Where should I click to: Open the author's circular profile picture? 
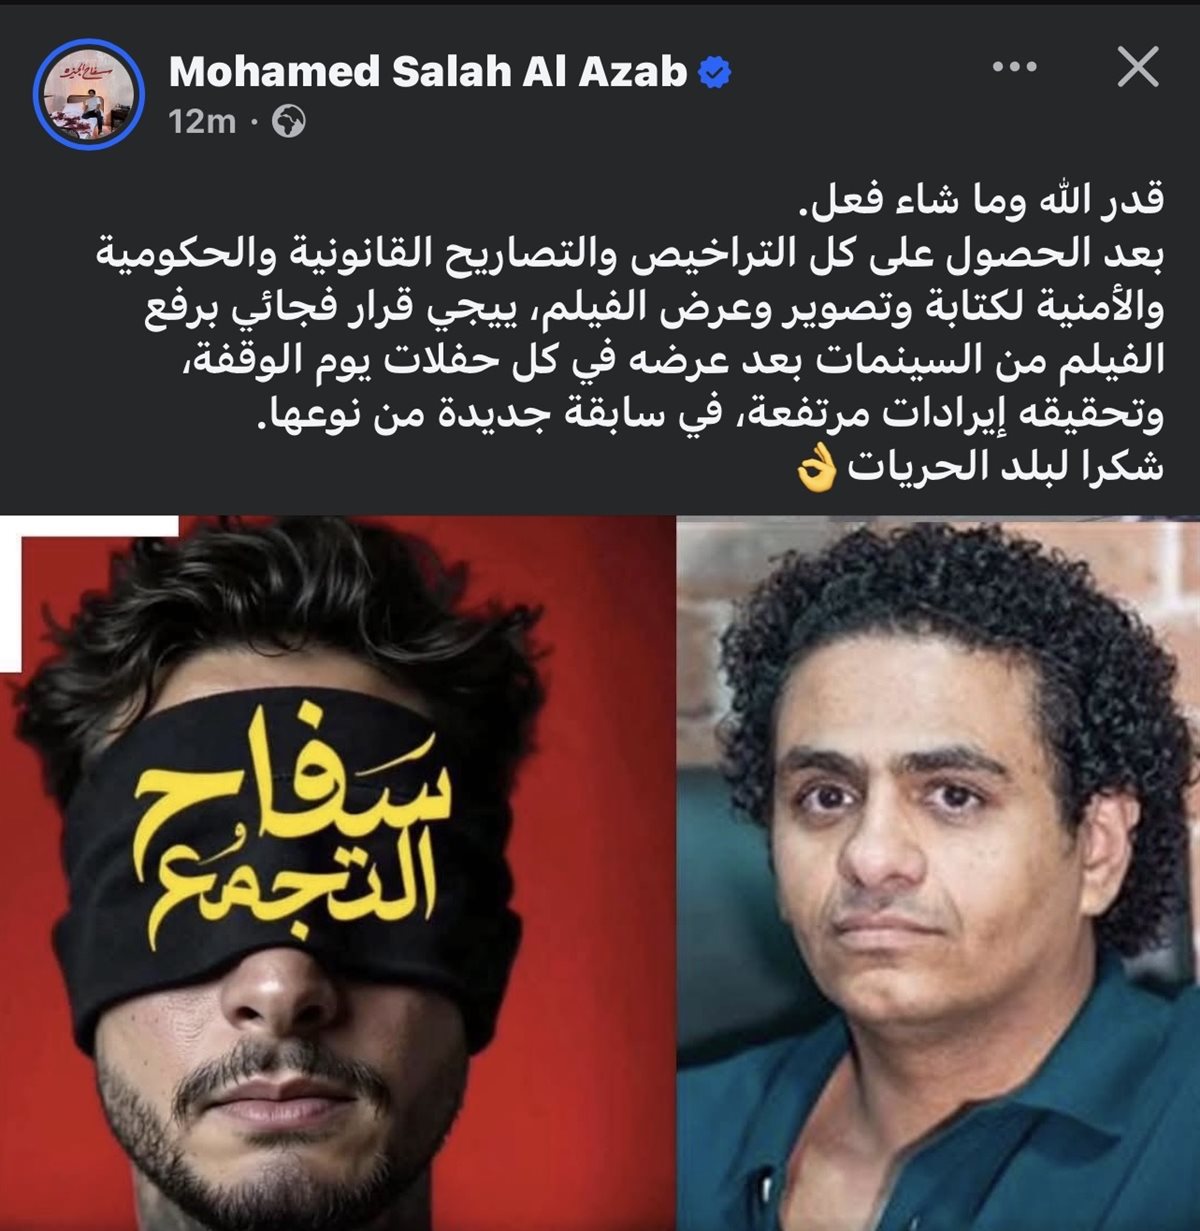(x=90, y=95)
